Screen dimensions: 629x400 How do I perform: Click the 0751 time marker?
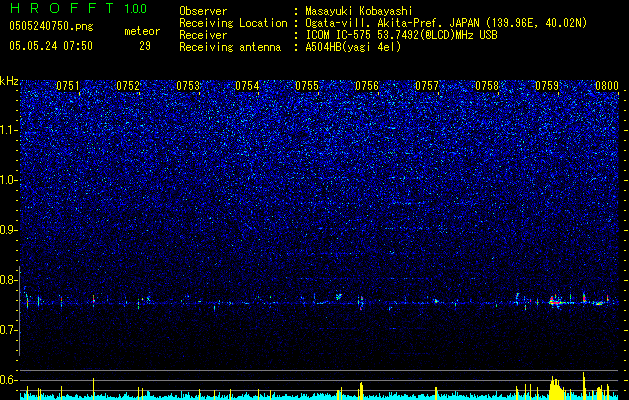(68, 85)
